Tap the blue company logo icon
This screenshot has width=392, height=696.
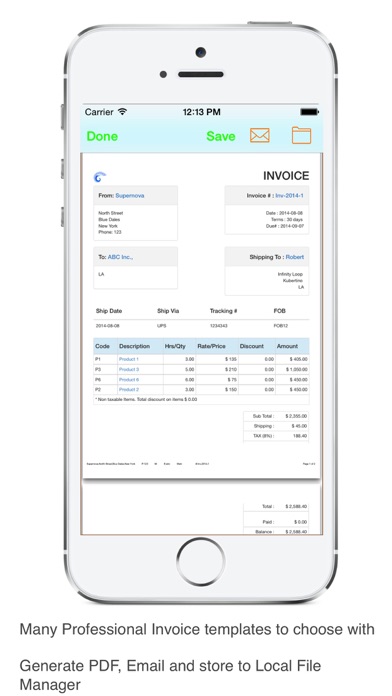coord(100,177)
